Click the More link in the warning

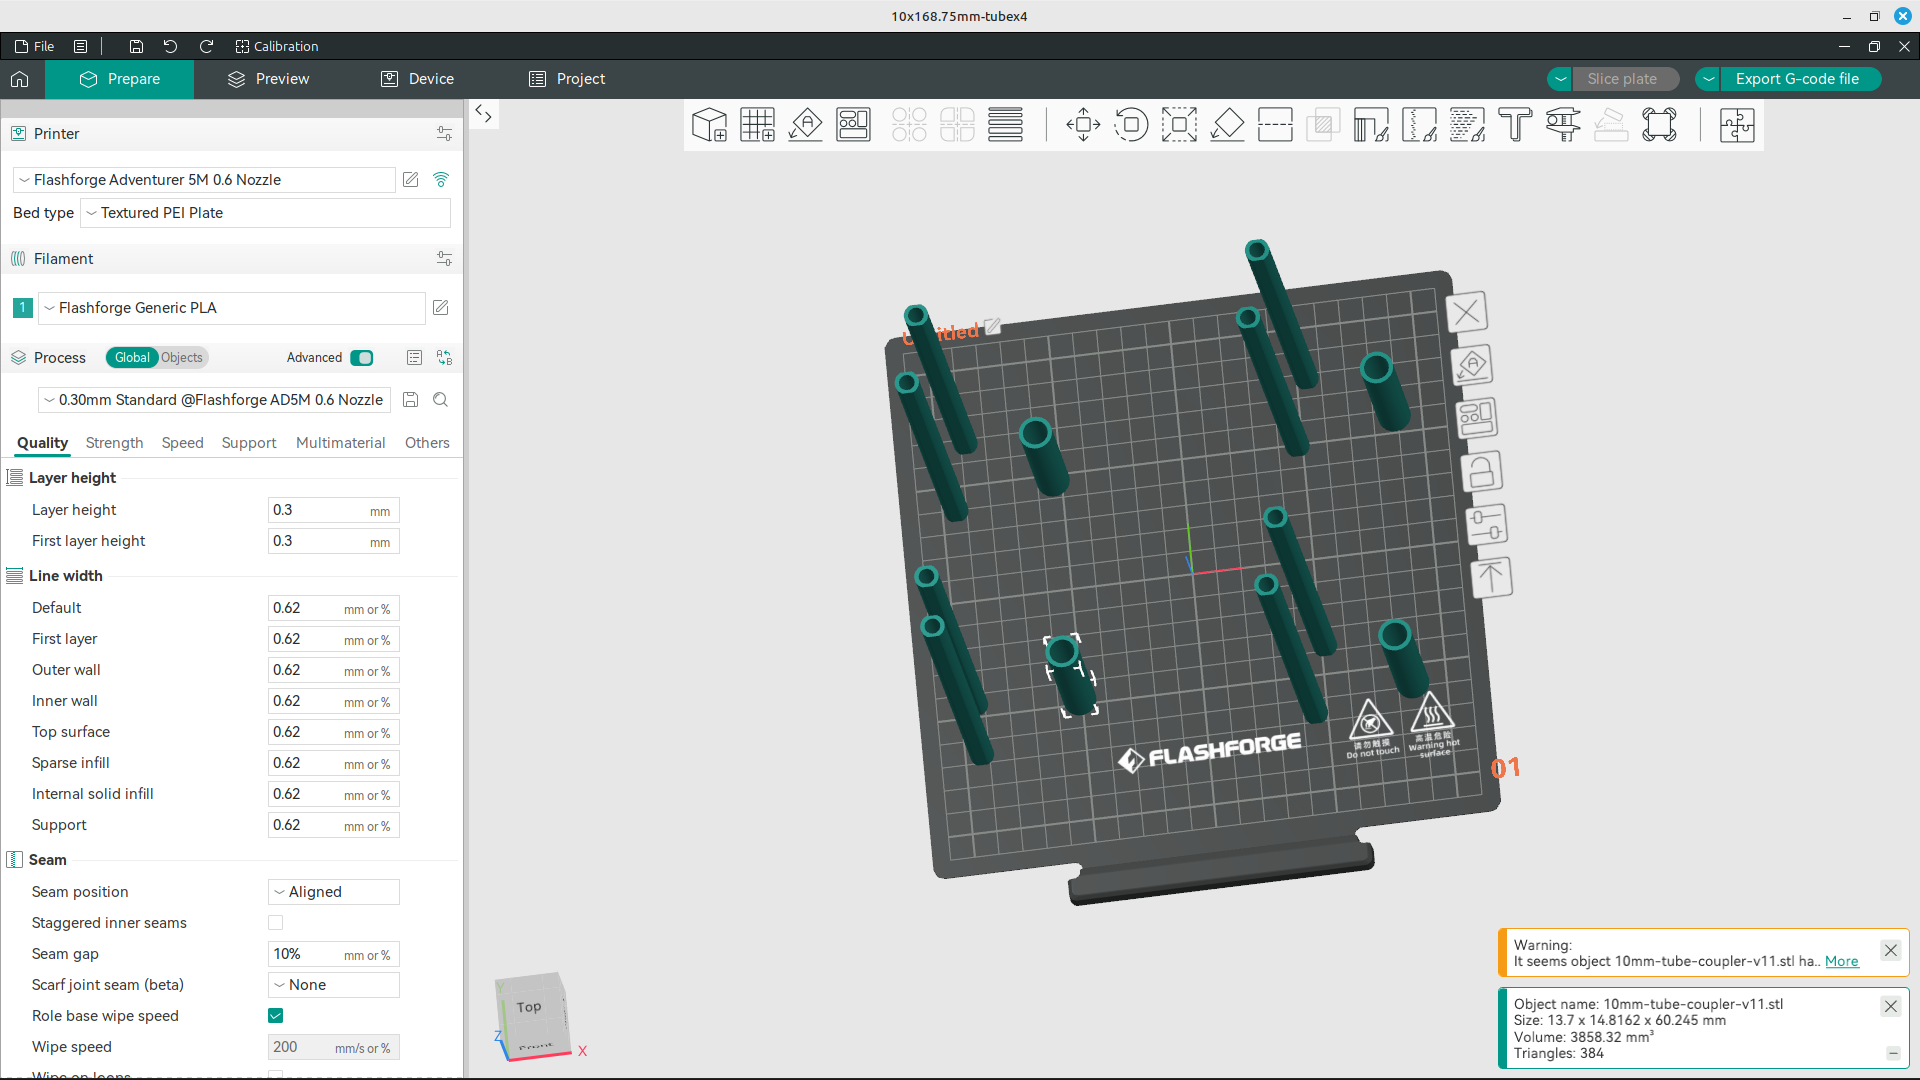coord(1841,961)
